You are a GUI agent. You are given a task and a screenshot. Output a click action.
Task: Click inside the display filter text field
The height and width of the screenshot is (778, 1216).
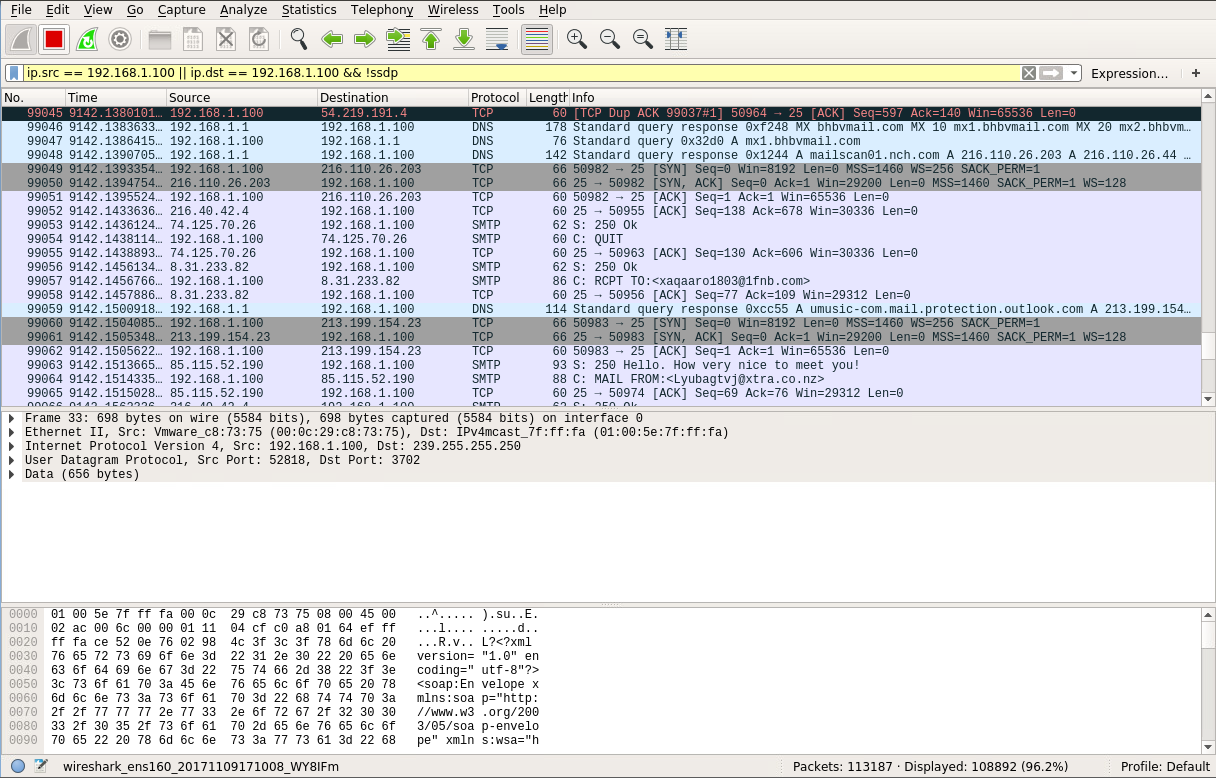click(x=520, y=73)
